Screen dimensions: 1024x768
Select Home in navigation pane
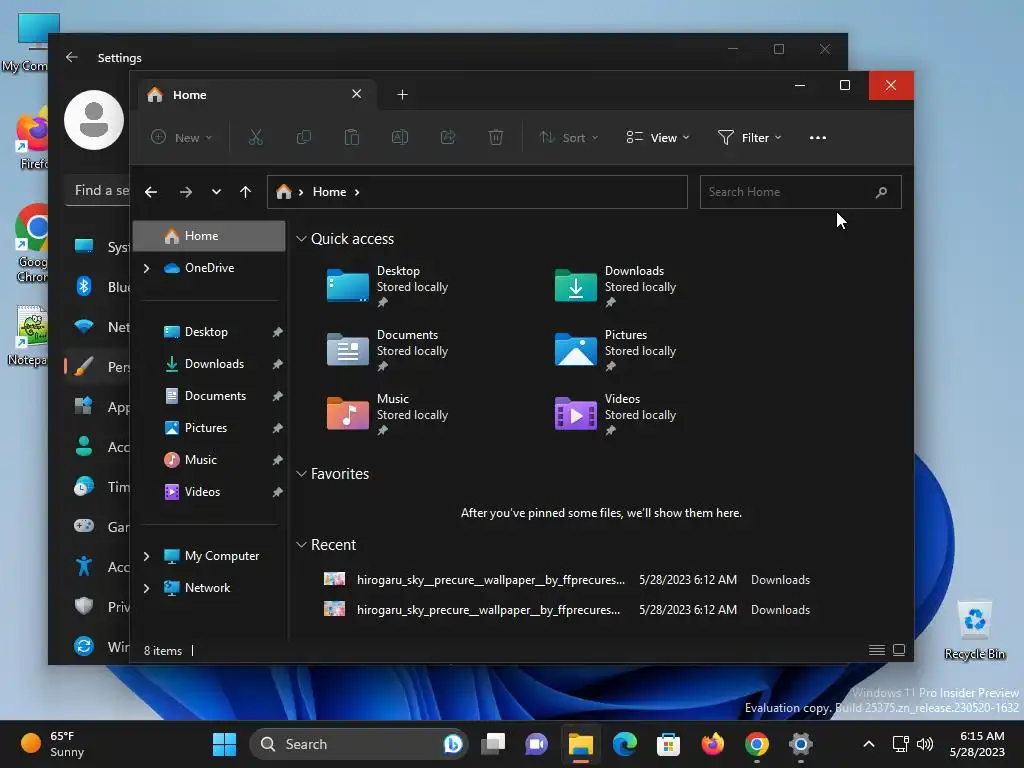[209, 236]
